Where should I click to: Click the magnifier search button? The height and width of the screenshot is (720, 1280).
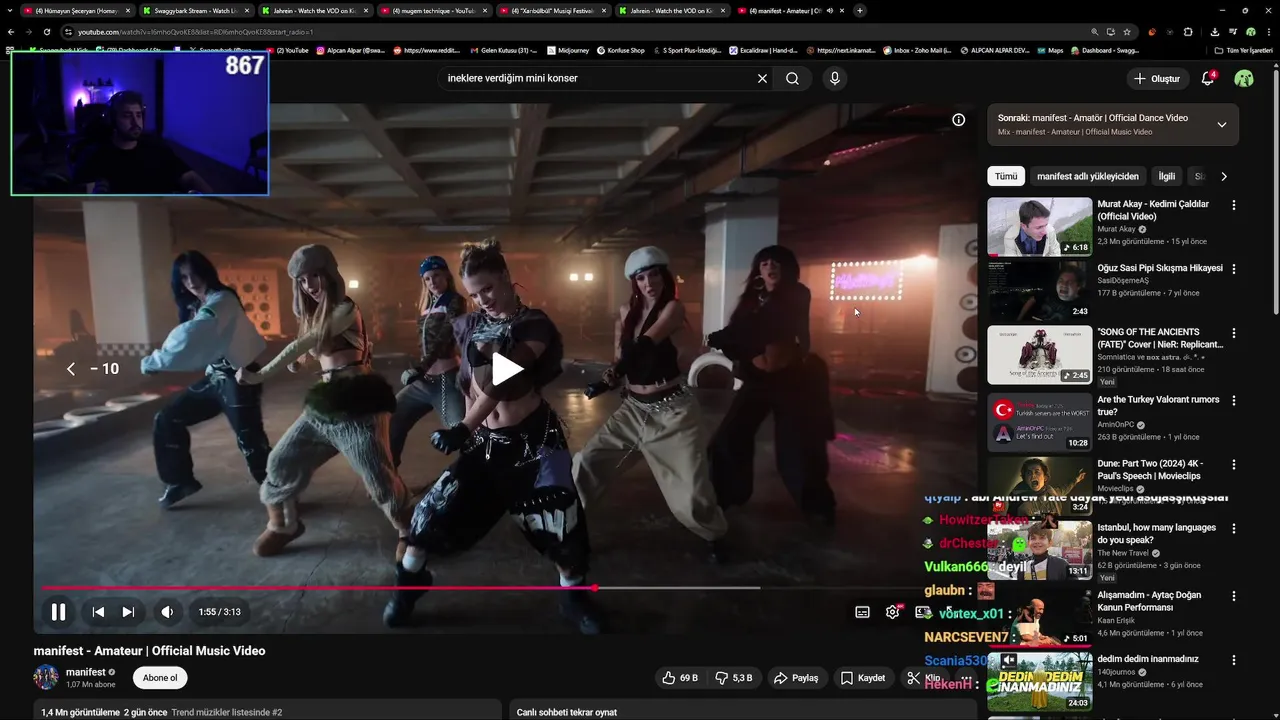pyautogui.click(x=792, y=78)
